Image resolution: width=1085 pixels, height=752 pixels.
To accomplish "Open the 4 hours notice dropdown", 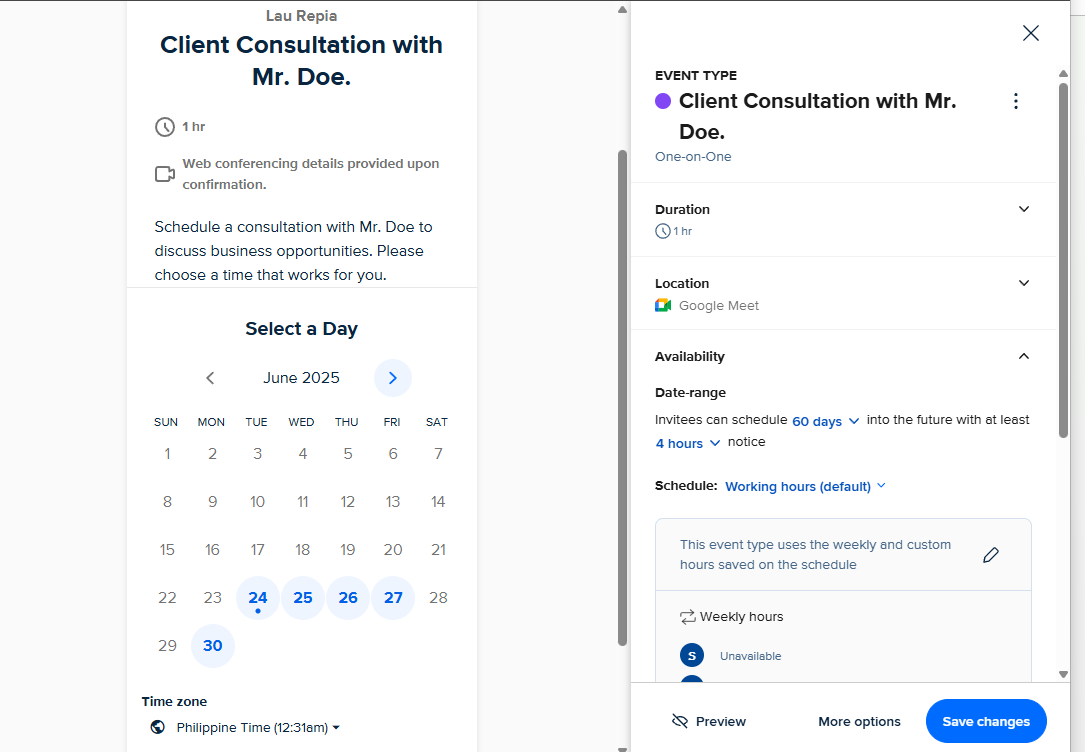I will (687, 443).
